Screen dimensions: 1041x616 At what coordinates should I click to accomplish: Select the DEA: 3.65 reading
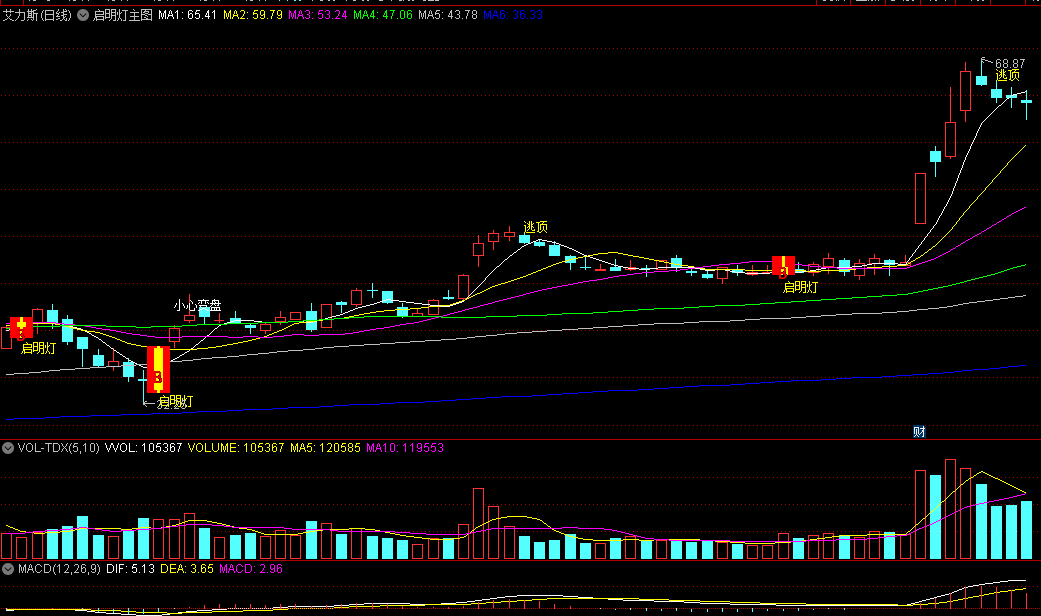[x=187, y=569]
